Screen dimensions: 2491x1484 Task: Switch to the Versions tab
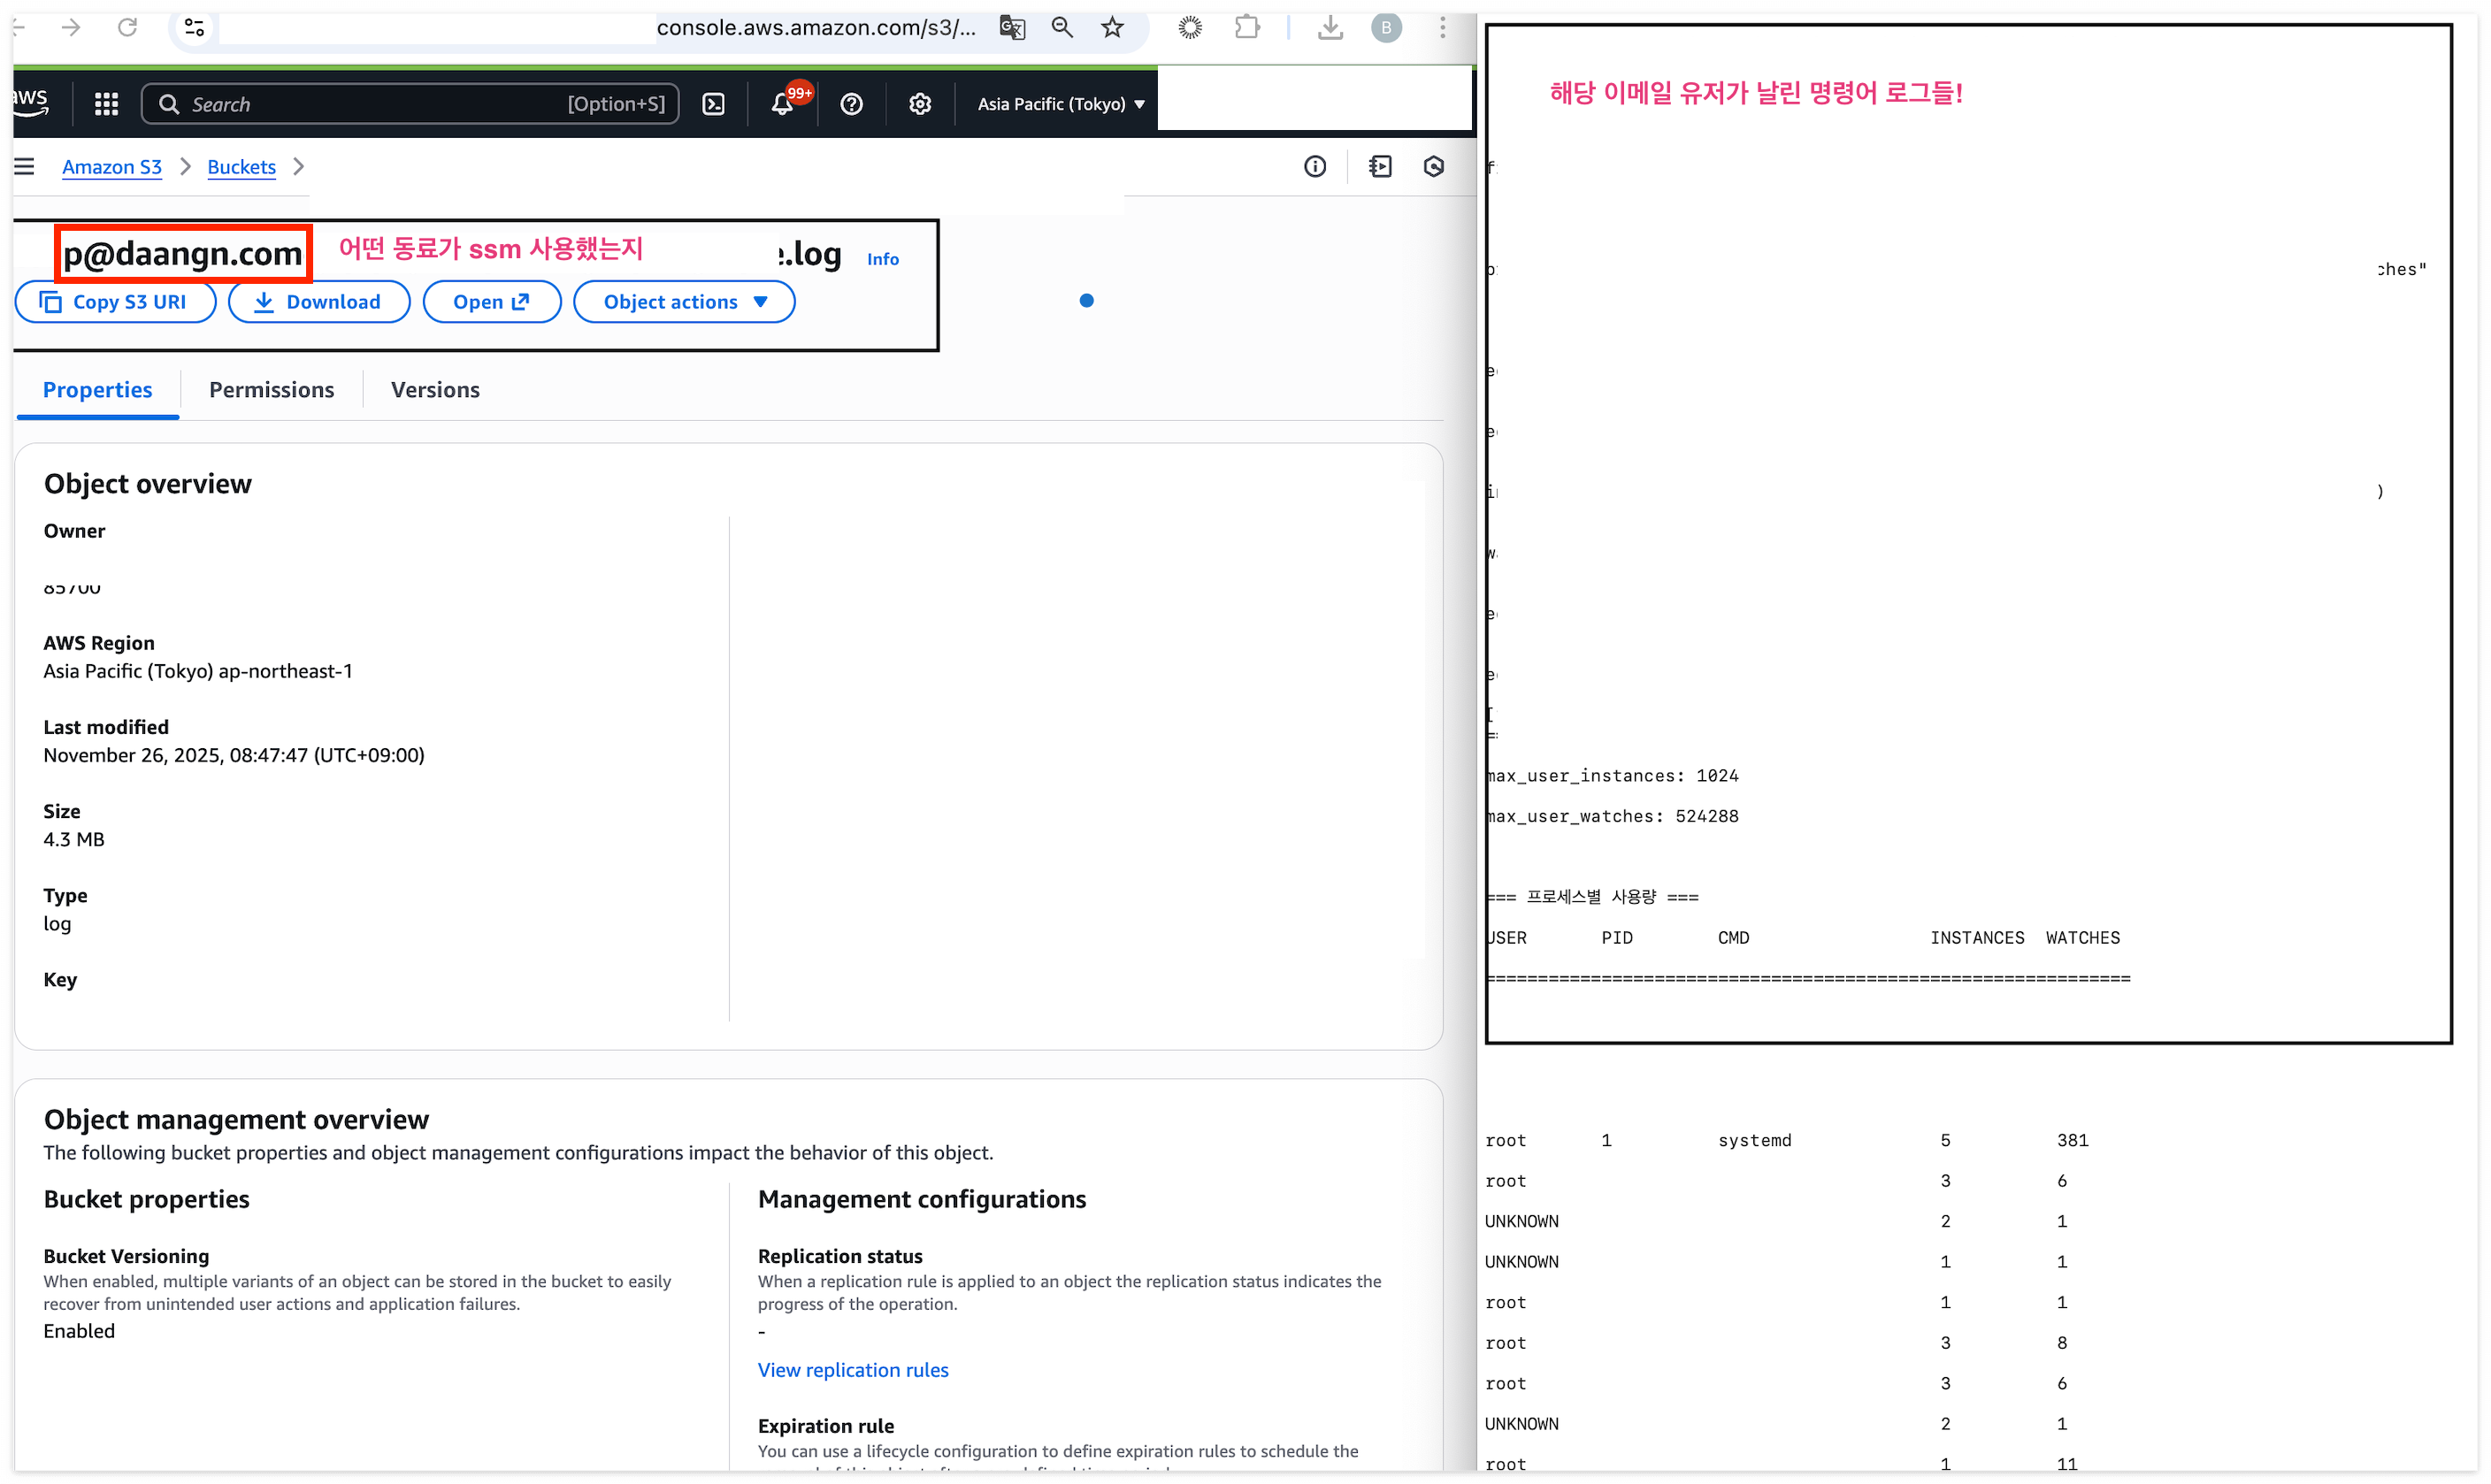[x=435, y=390]
